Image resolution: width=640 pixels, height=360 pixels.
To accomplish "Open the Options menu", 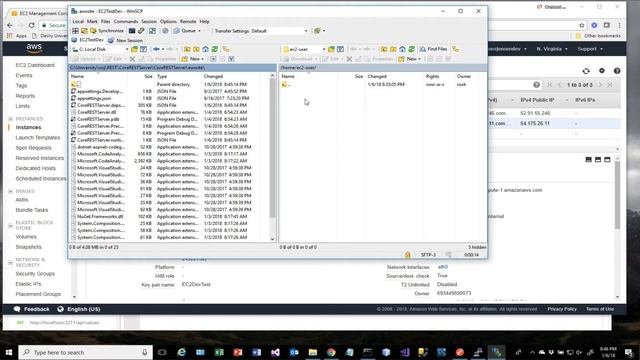I will pyautogui.click(x=168, y=21).
